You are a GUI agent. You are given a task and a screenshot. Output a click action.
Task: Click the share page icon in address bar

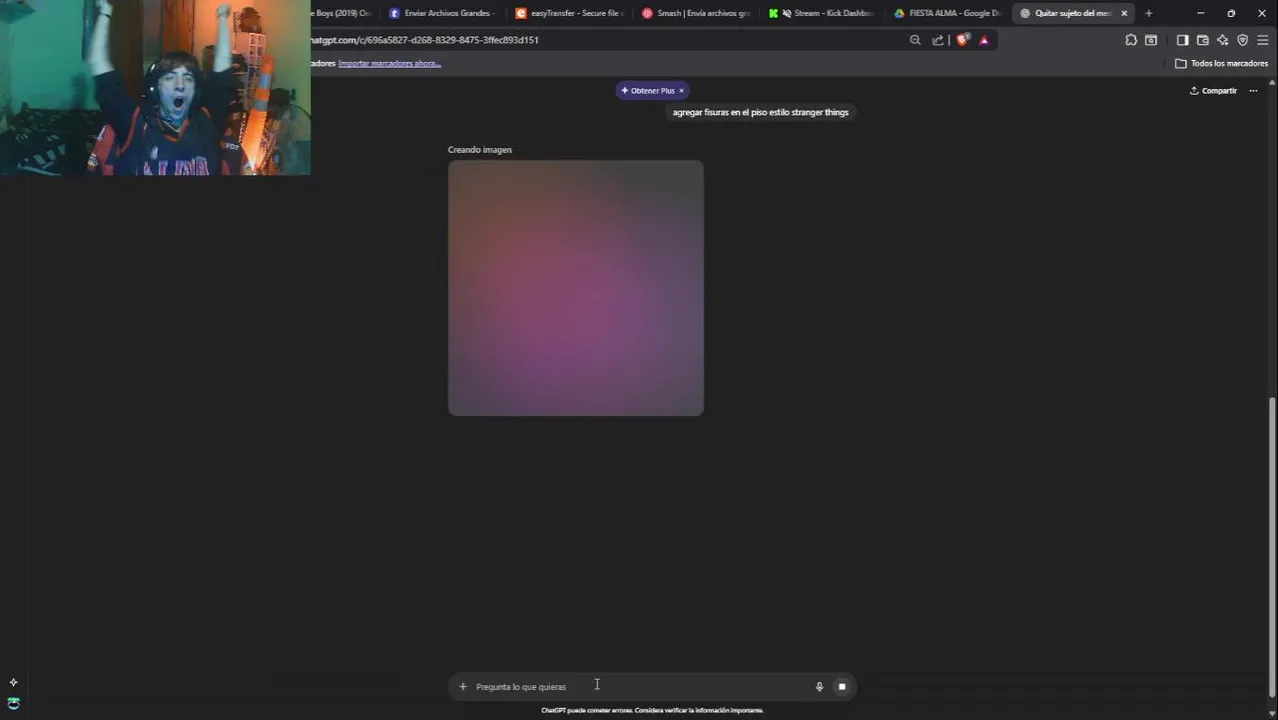coord(938,40)
